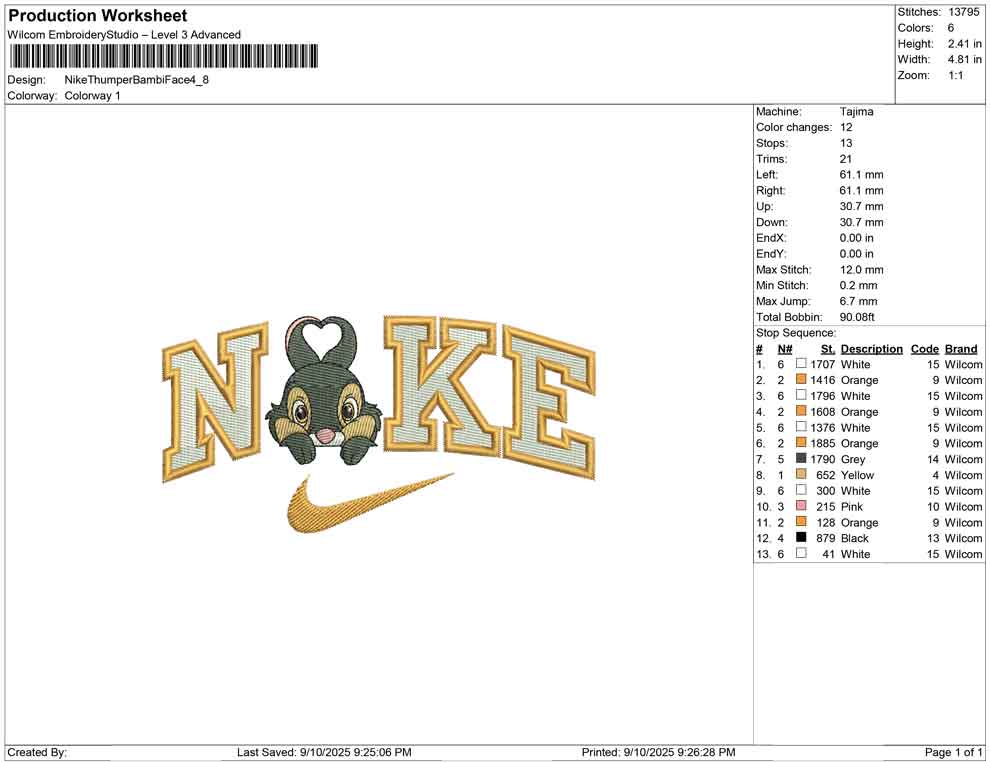Click the N# column header

(x=785, y=349)
